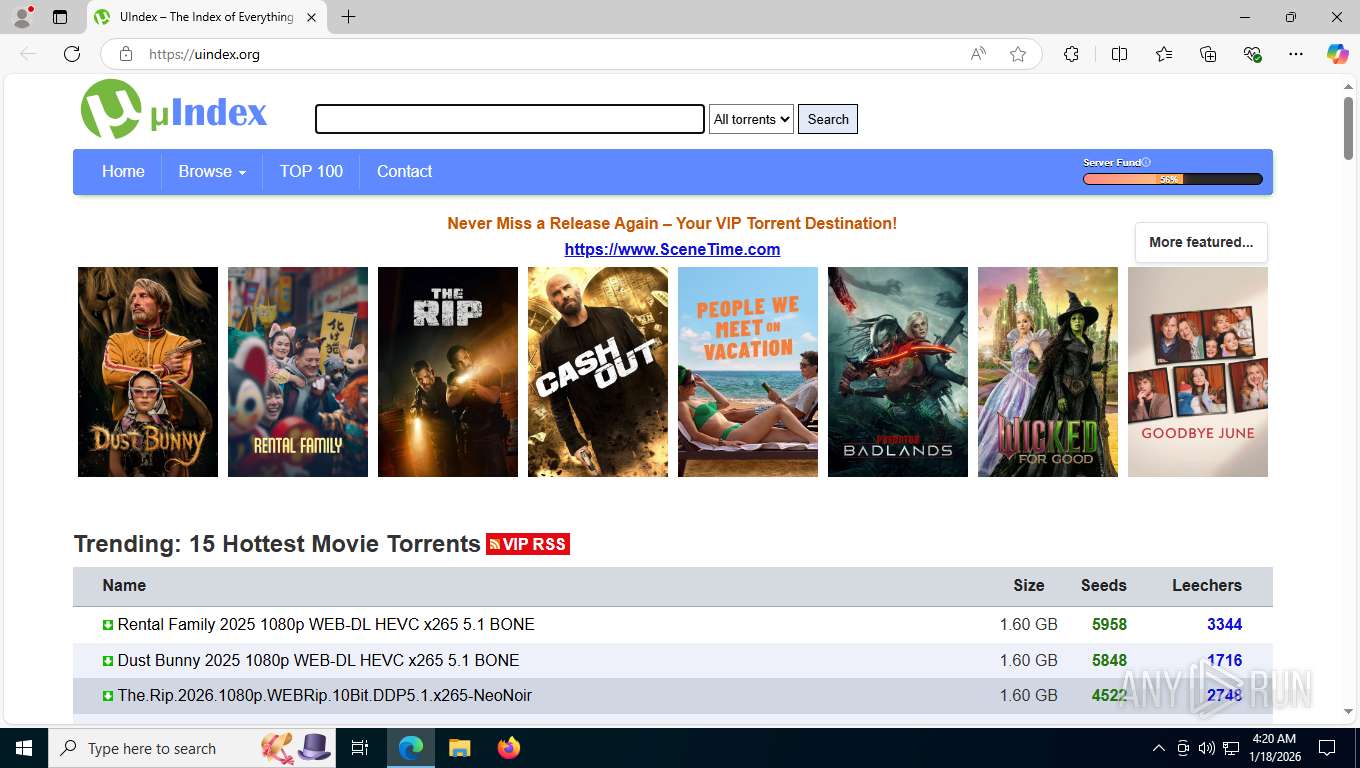Open the TOP 100 page

[311, 172]
